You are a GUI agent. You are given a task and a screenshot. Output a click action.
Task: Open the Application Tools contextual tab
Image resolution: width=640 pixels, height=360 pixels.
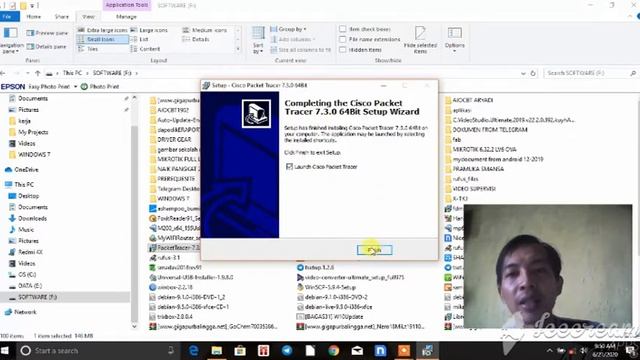[x=127, y=5]
